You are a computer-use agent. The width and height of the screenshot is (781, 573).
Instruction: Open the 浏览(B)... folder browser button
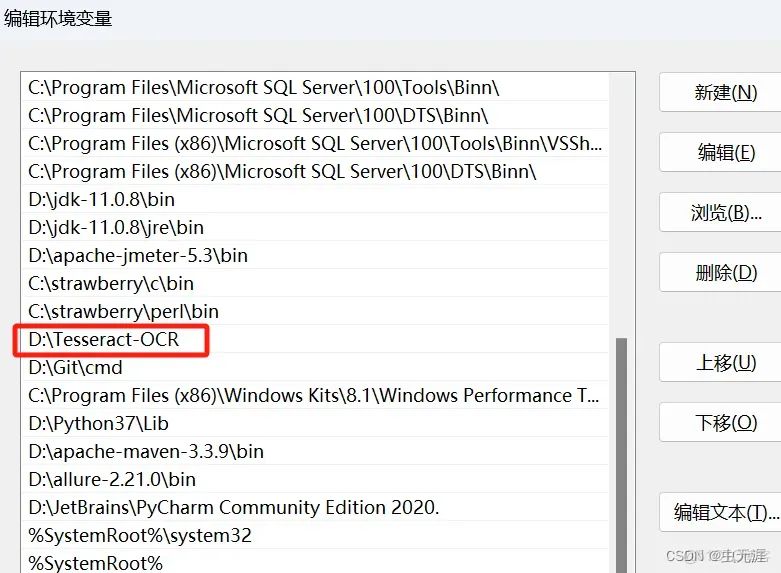(721, 212)
